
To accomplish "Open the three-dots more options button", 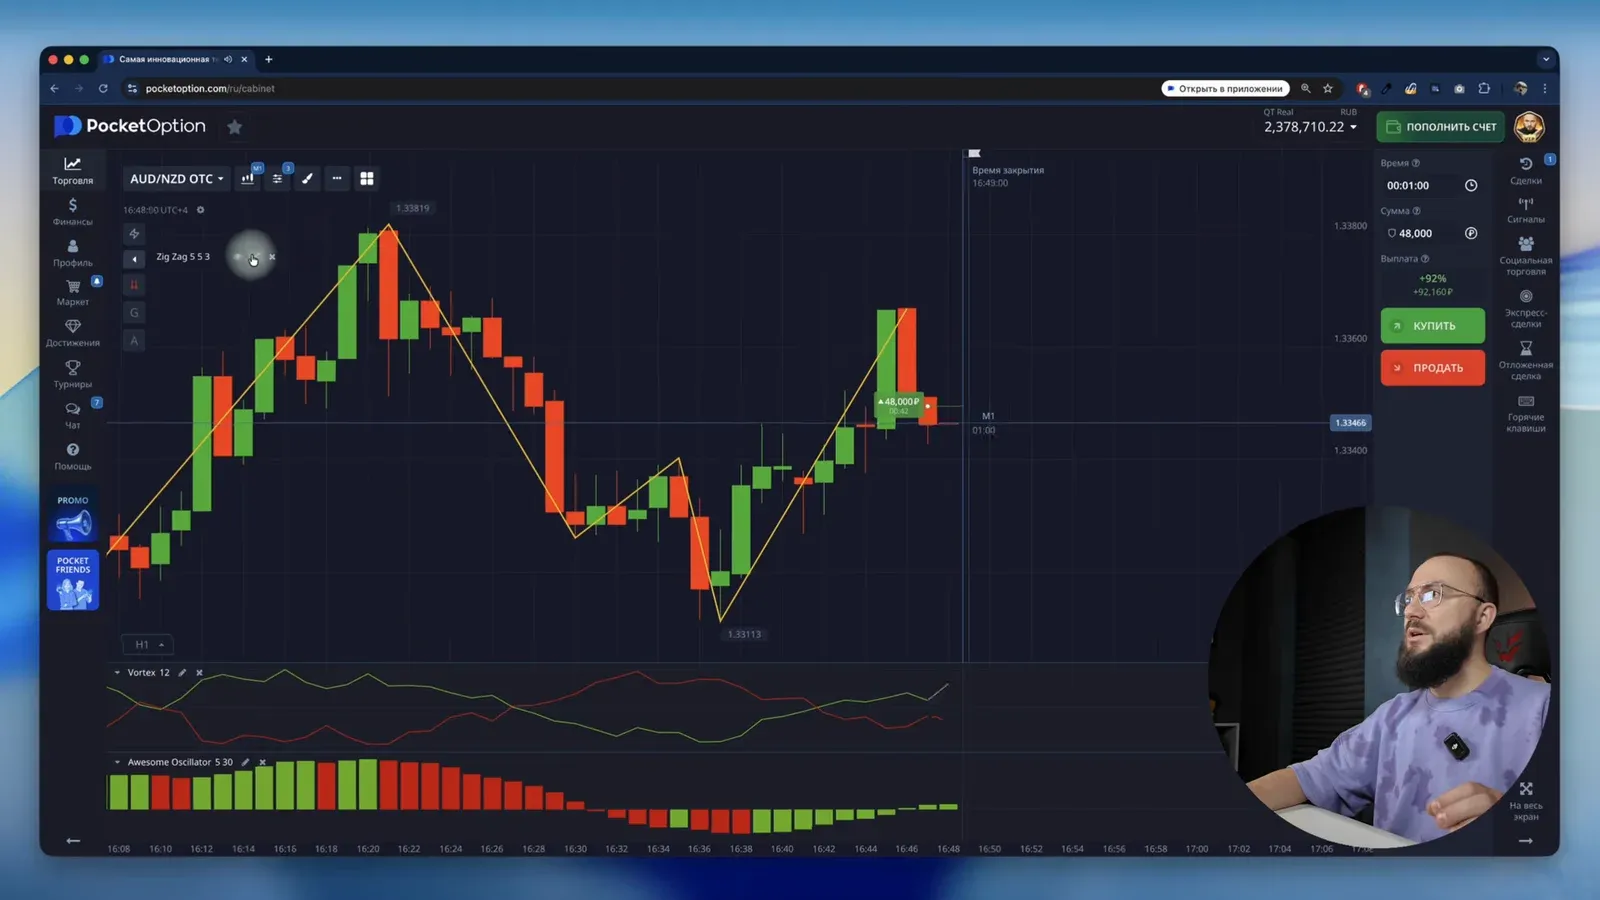I will [x=337, y=178].
